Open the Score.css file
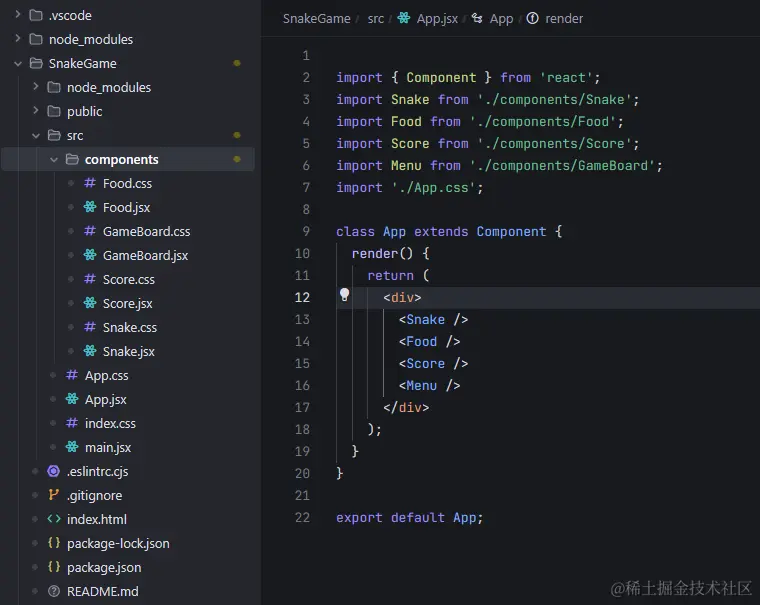760x605 pixels. (128, 279)
